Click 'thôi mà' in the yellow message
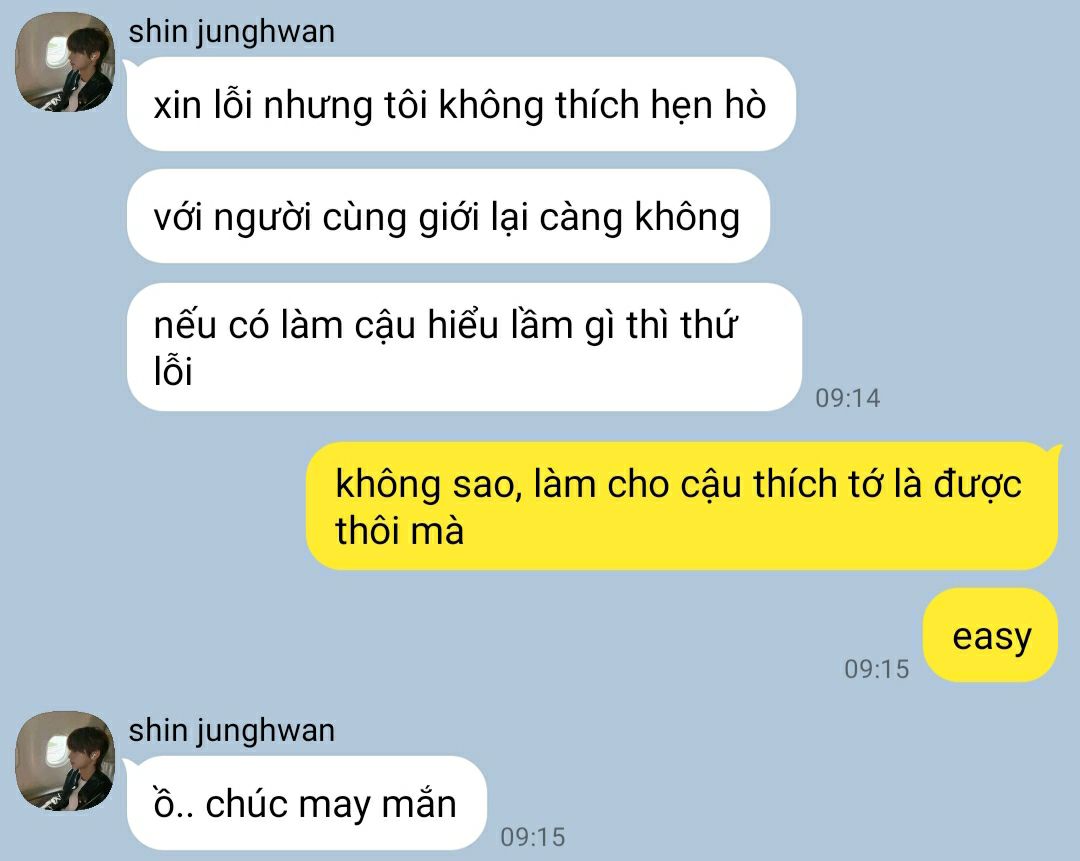The image size is (1080, 861). (x=399, y=531)
